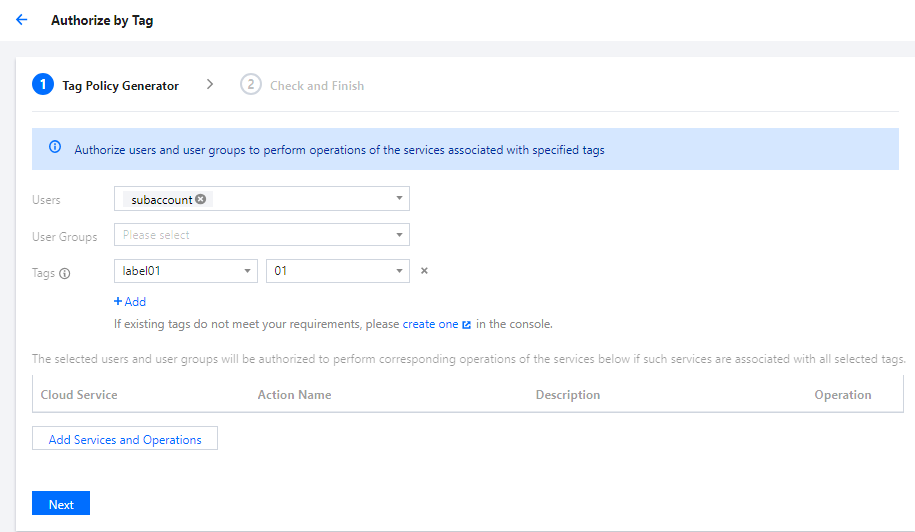Click the chevron between wizard steps

[x=210, y=85]
